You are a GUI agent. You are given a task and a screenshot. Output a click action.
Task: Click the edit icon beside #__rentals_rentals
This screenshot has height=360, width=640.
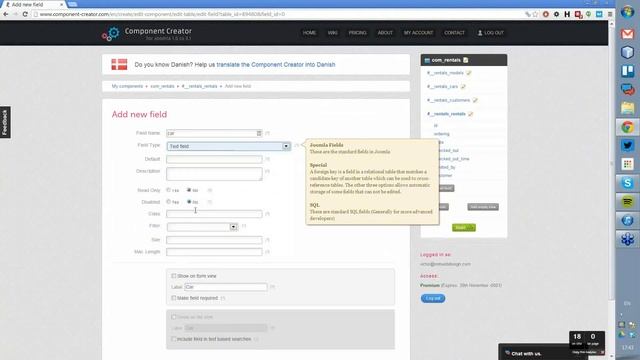(470, 114)
